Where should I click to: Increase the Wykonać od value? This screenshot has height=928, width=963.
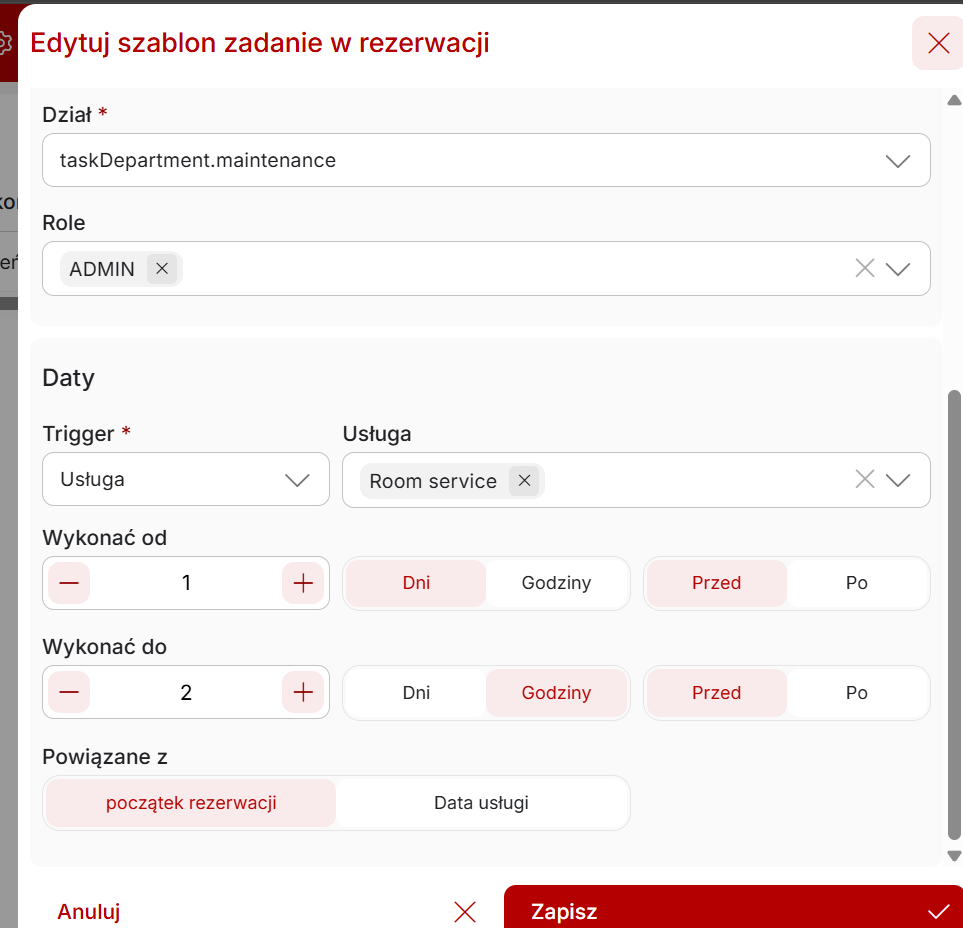coord(303,583)
